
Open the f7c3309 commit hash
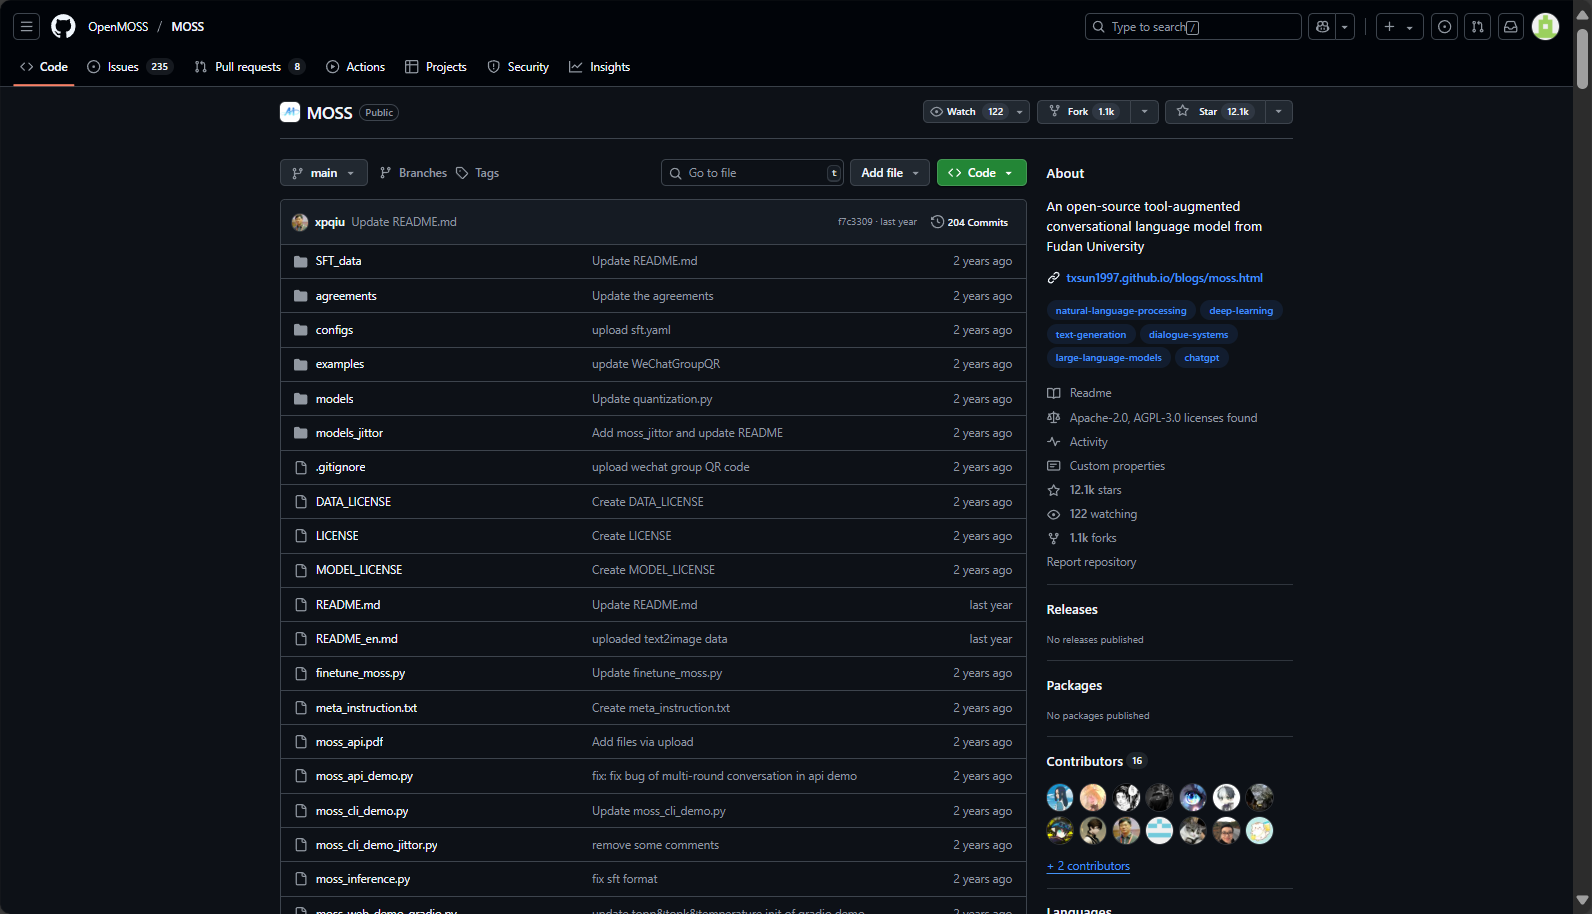click(855, 222)
